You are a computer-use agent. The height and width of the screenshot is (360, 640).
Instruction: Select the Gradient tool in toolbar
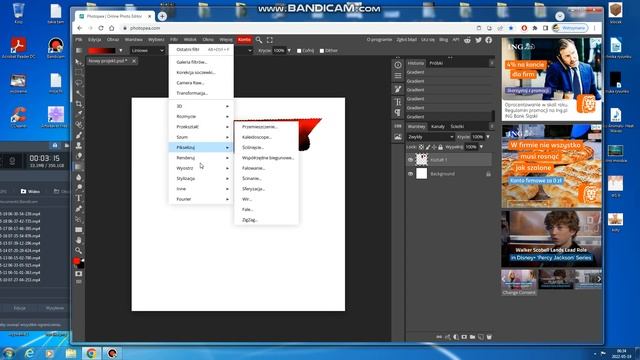[x=79, y=167]
